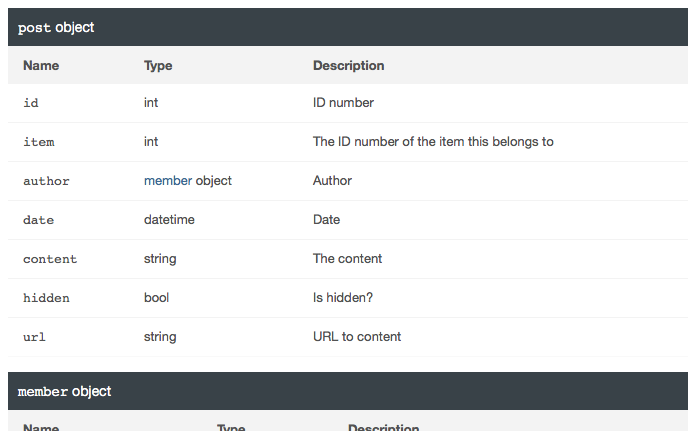Select the date field name

coord(39,220)
